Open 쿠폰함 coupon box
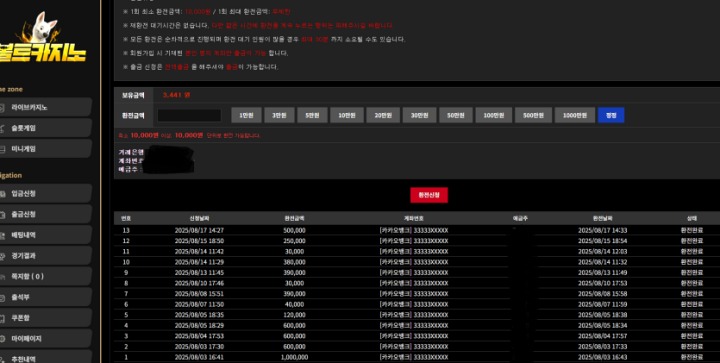This screenshot has height=363, width=720. coord(45,318)
